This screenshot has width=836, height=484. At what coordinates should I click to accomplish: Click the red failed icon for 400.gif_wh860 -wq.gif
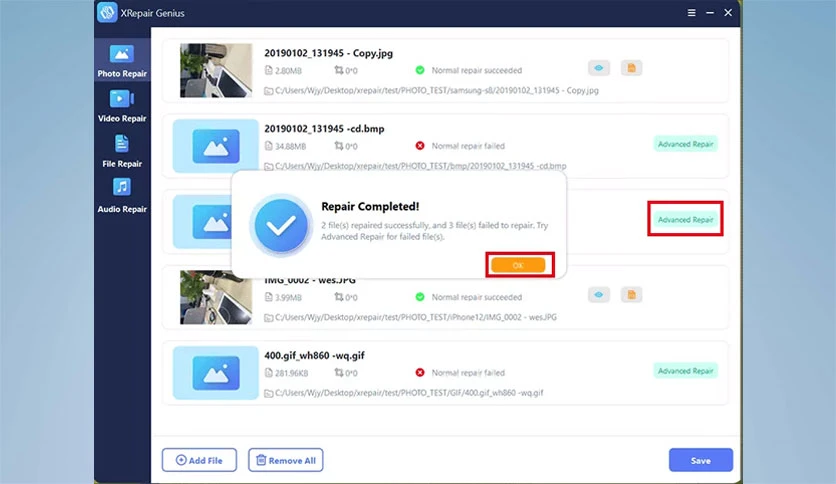420,373
